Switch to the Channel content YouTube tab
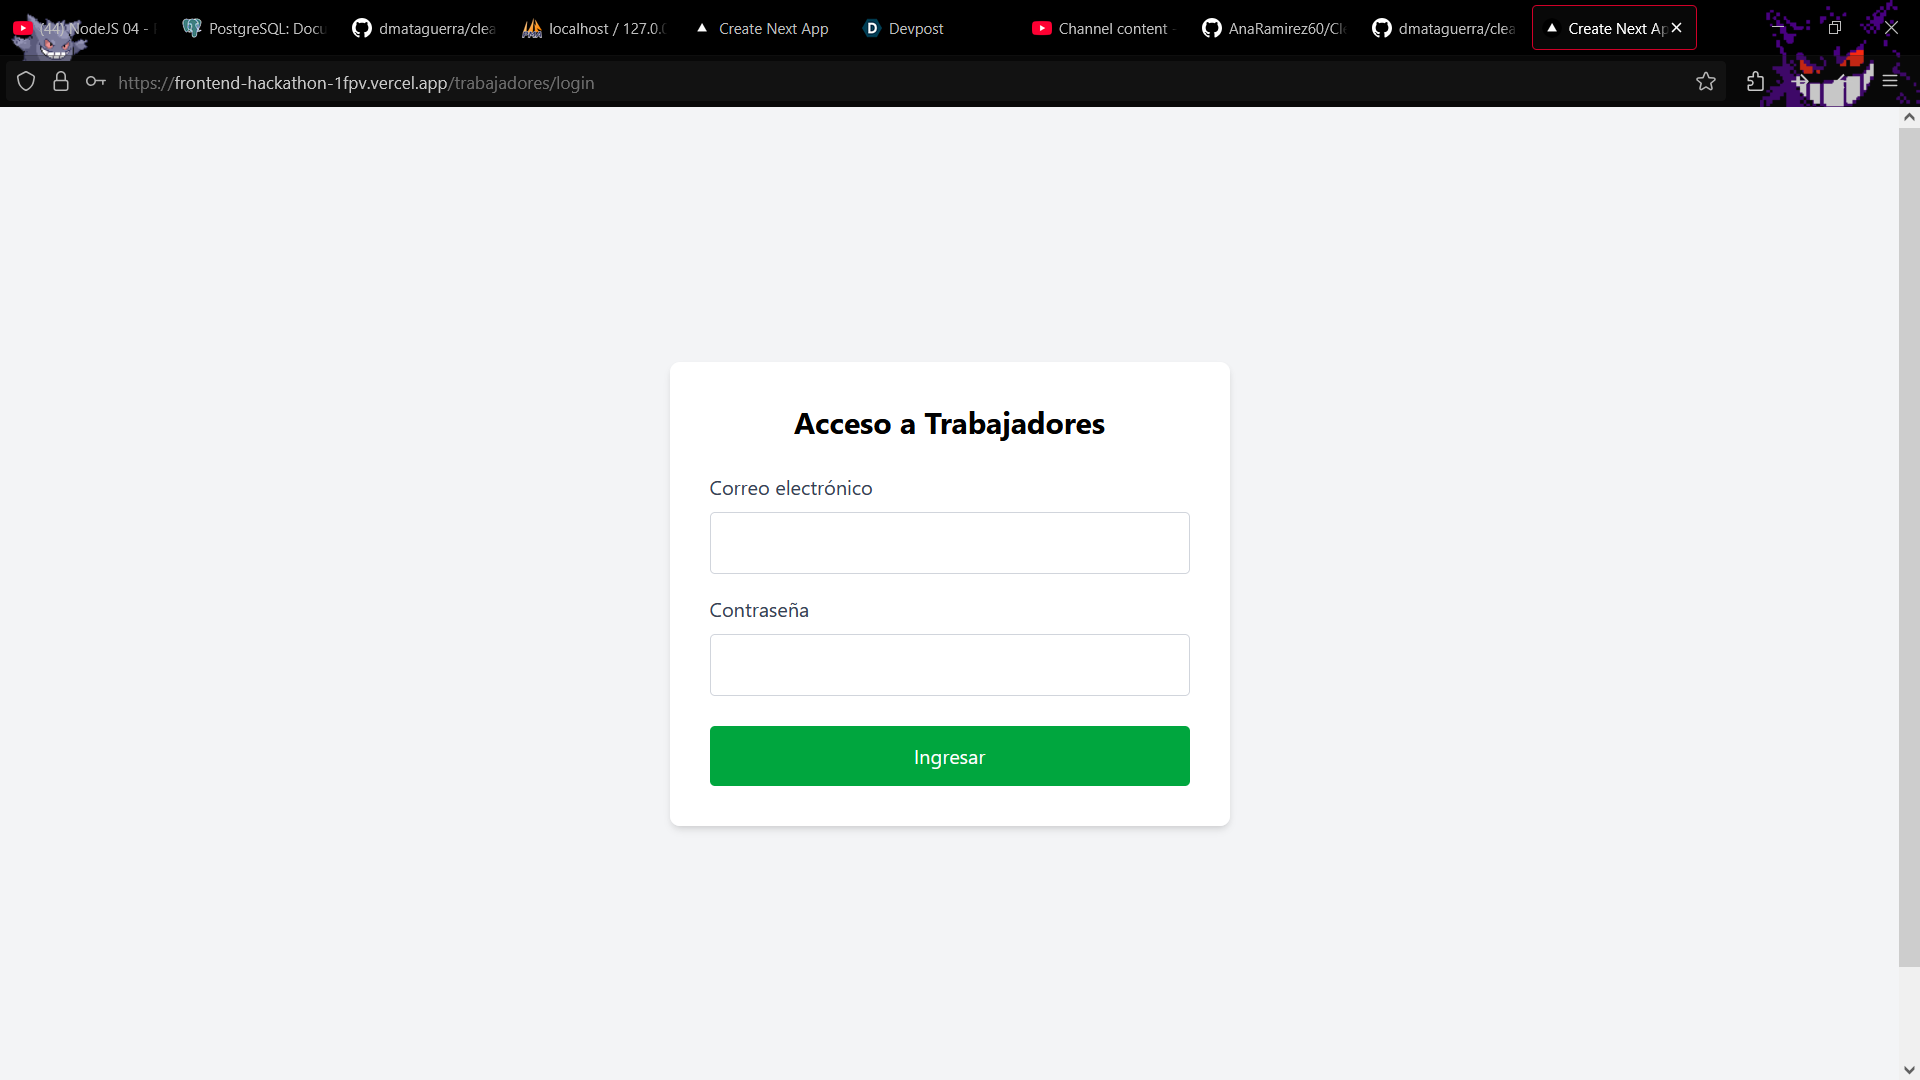The image size is (1920, 1080). pos(1100,28)
